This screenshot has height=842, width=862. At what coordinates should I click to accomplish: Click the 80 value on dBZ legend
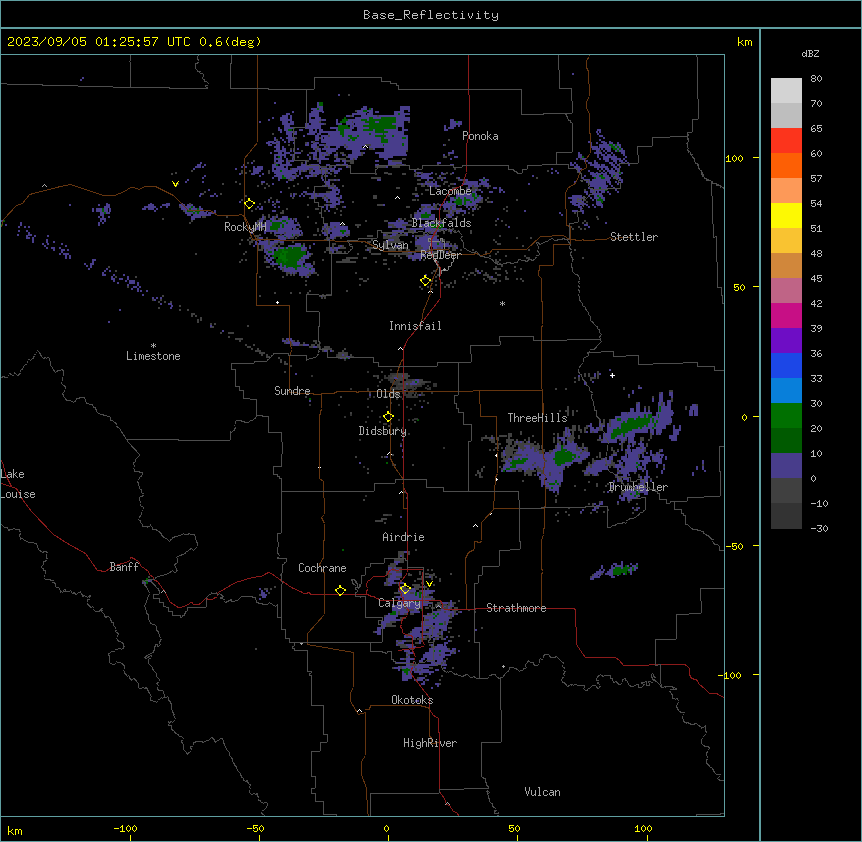pos(816,79)
